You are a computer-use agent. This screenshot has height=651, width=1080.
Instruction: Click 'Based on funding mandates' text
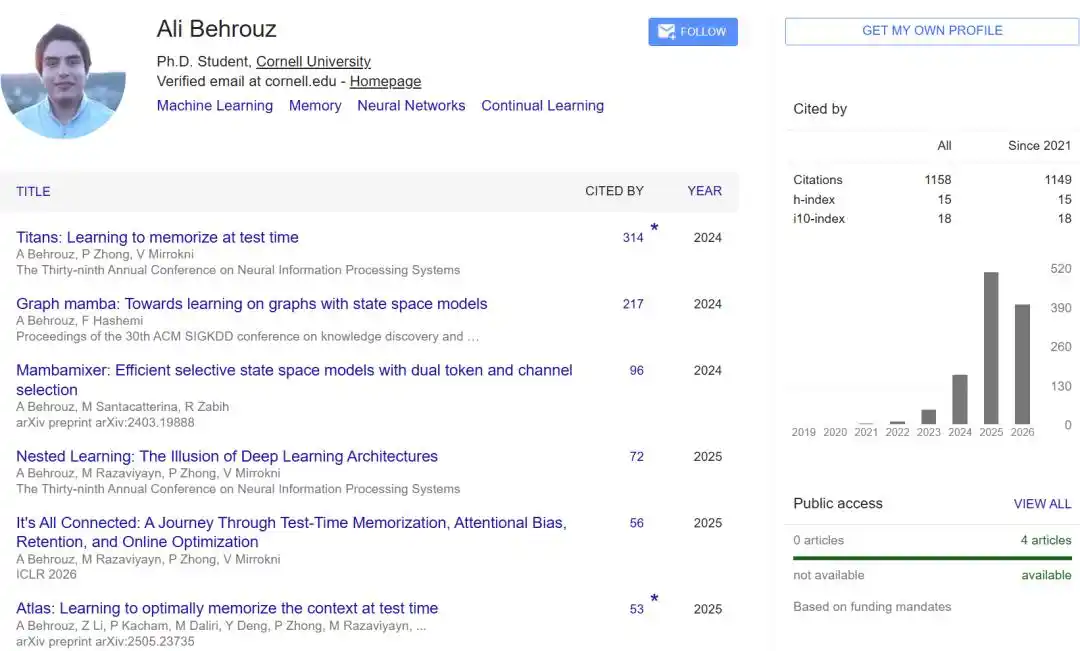(872, 607)
